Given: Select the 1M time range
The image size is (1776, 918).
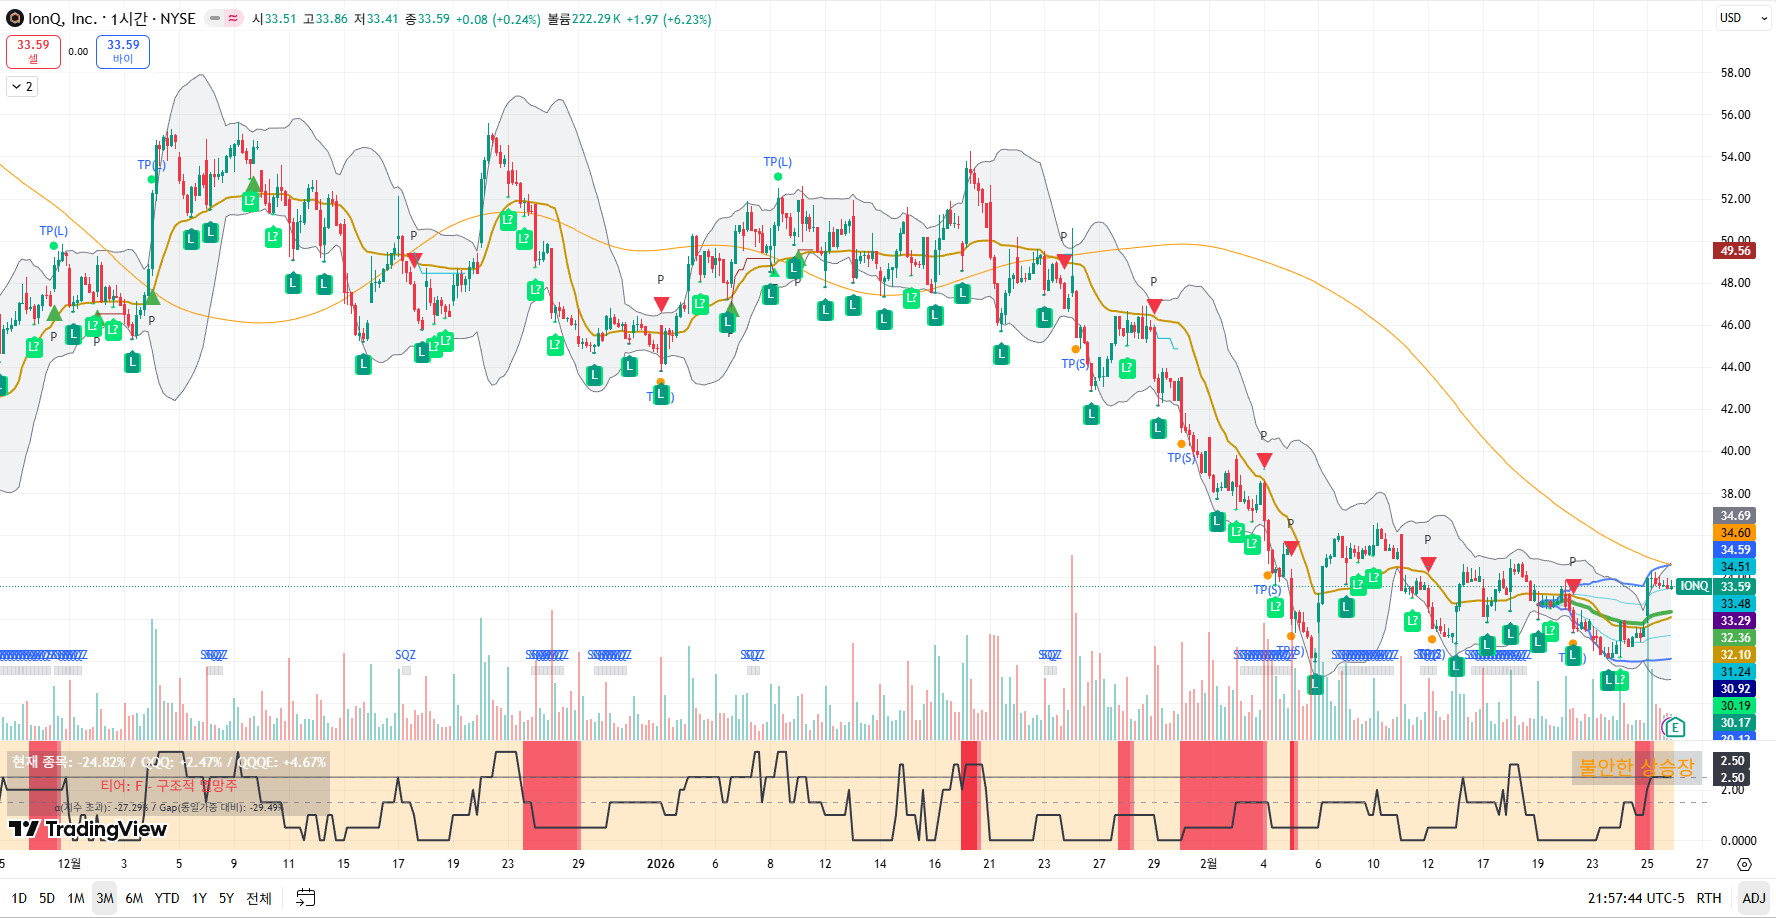Looking at the screenshot, I should [76, 898].
